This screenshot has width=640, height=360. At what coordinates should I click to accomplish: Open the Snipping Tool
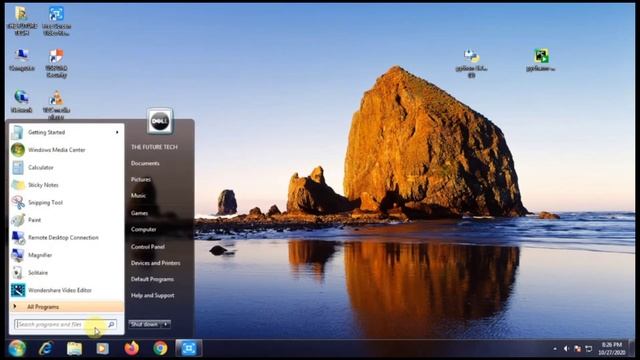coord(67,202)
